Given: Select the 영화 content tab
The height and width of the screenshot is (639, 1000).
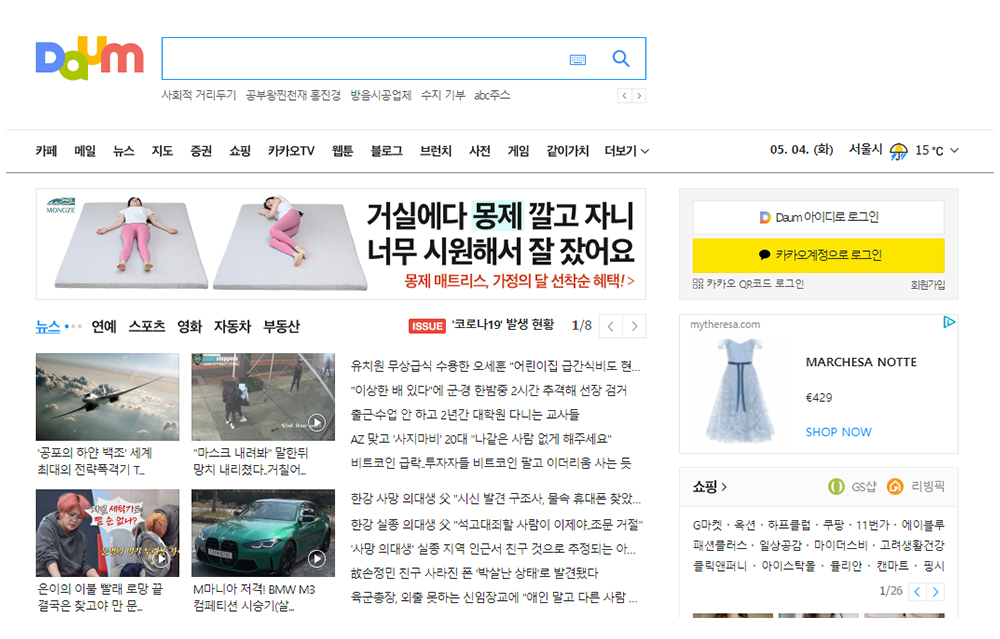Looking at the screenshot, I should pos(189,327).
